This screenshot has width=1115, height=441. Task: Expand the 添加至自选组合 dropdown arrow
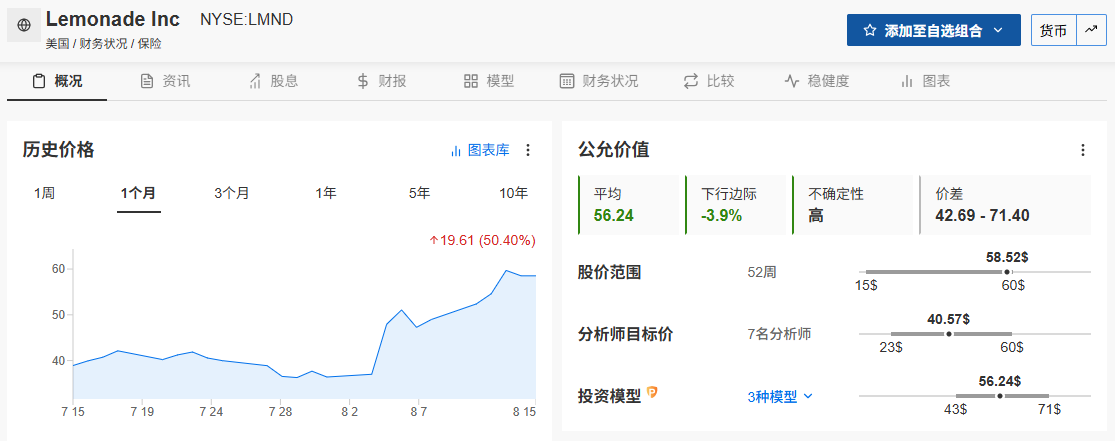tap(998, 31)
